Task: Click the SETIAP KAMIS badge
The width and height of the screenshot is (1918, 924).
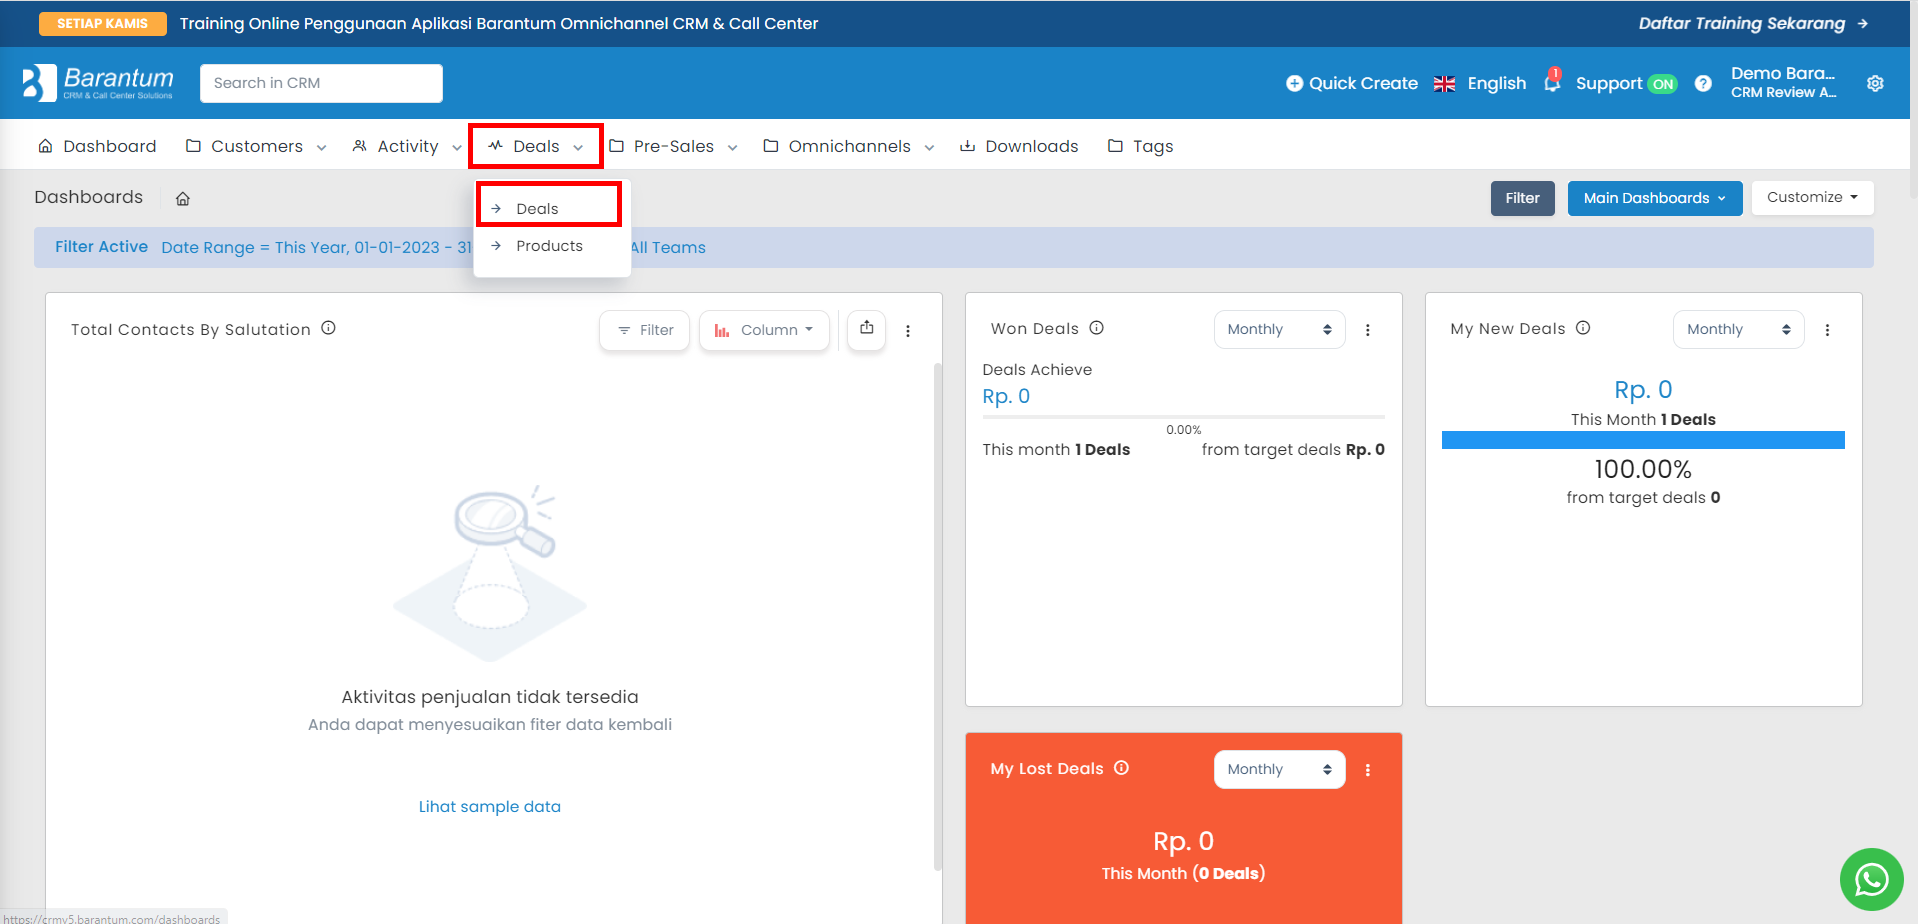Action: point(102,23)
